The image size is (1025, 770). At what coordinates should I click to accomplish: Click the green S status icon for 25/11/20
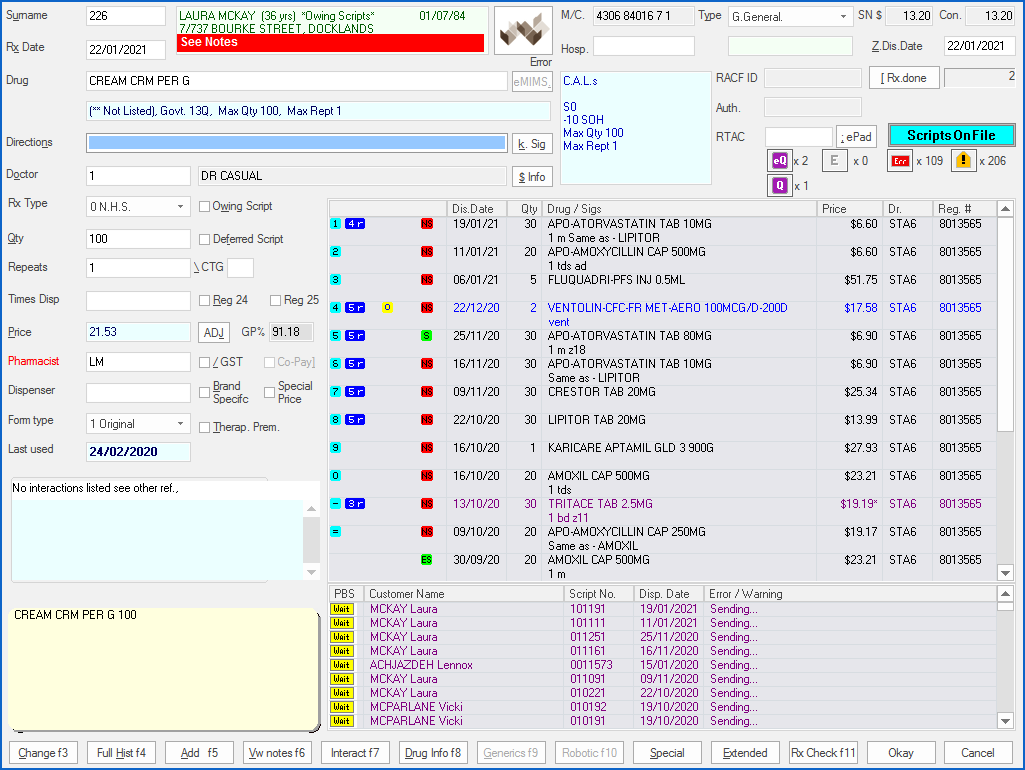coord(426,336)
